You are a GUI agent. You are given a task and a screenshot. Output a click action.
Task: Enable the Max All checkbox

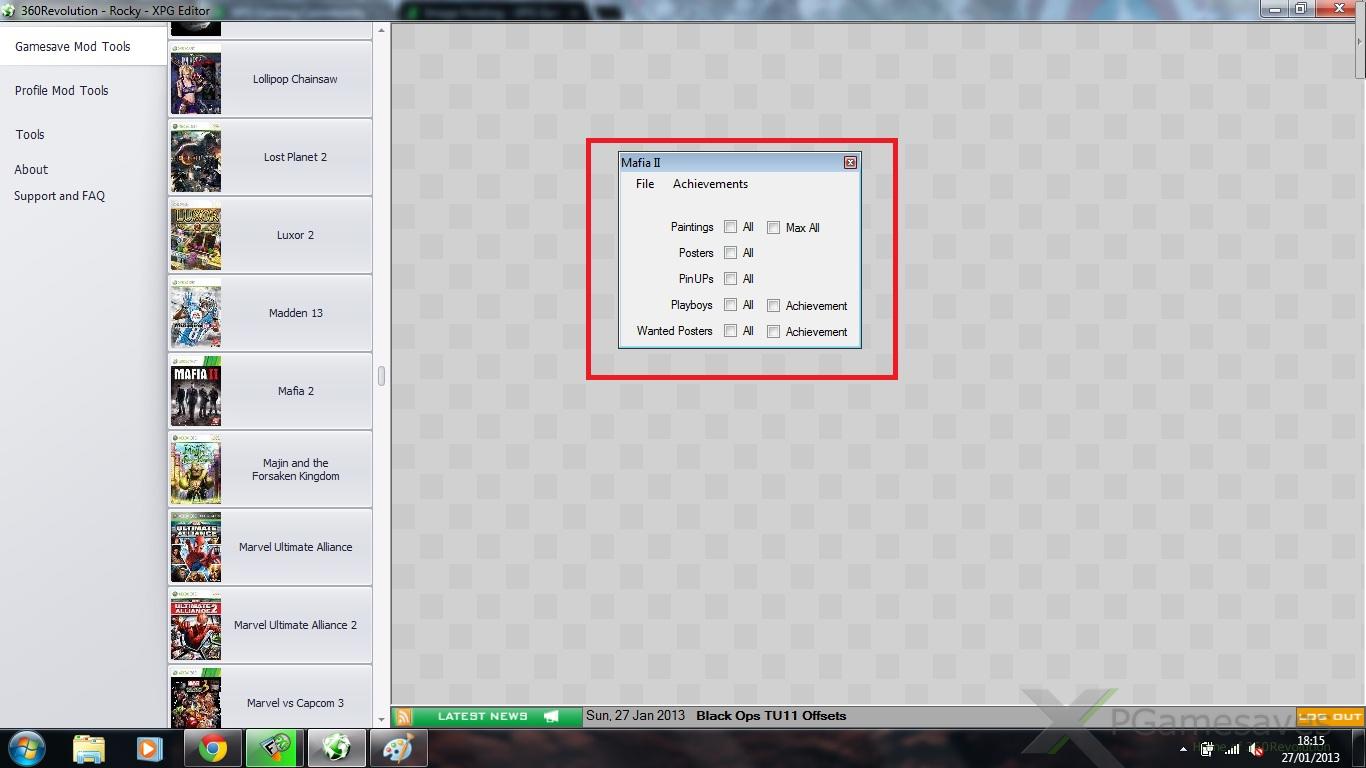click(x=773, y=228)
